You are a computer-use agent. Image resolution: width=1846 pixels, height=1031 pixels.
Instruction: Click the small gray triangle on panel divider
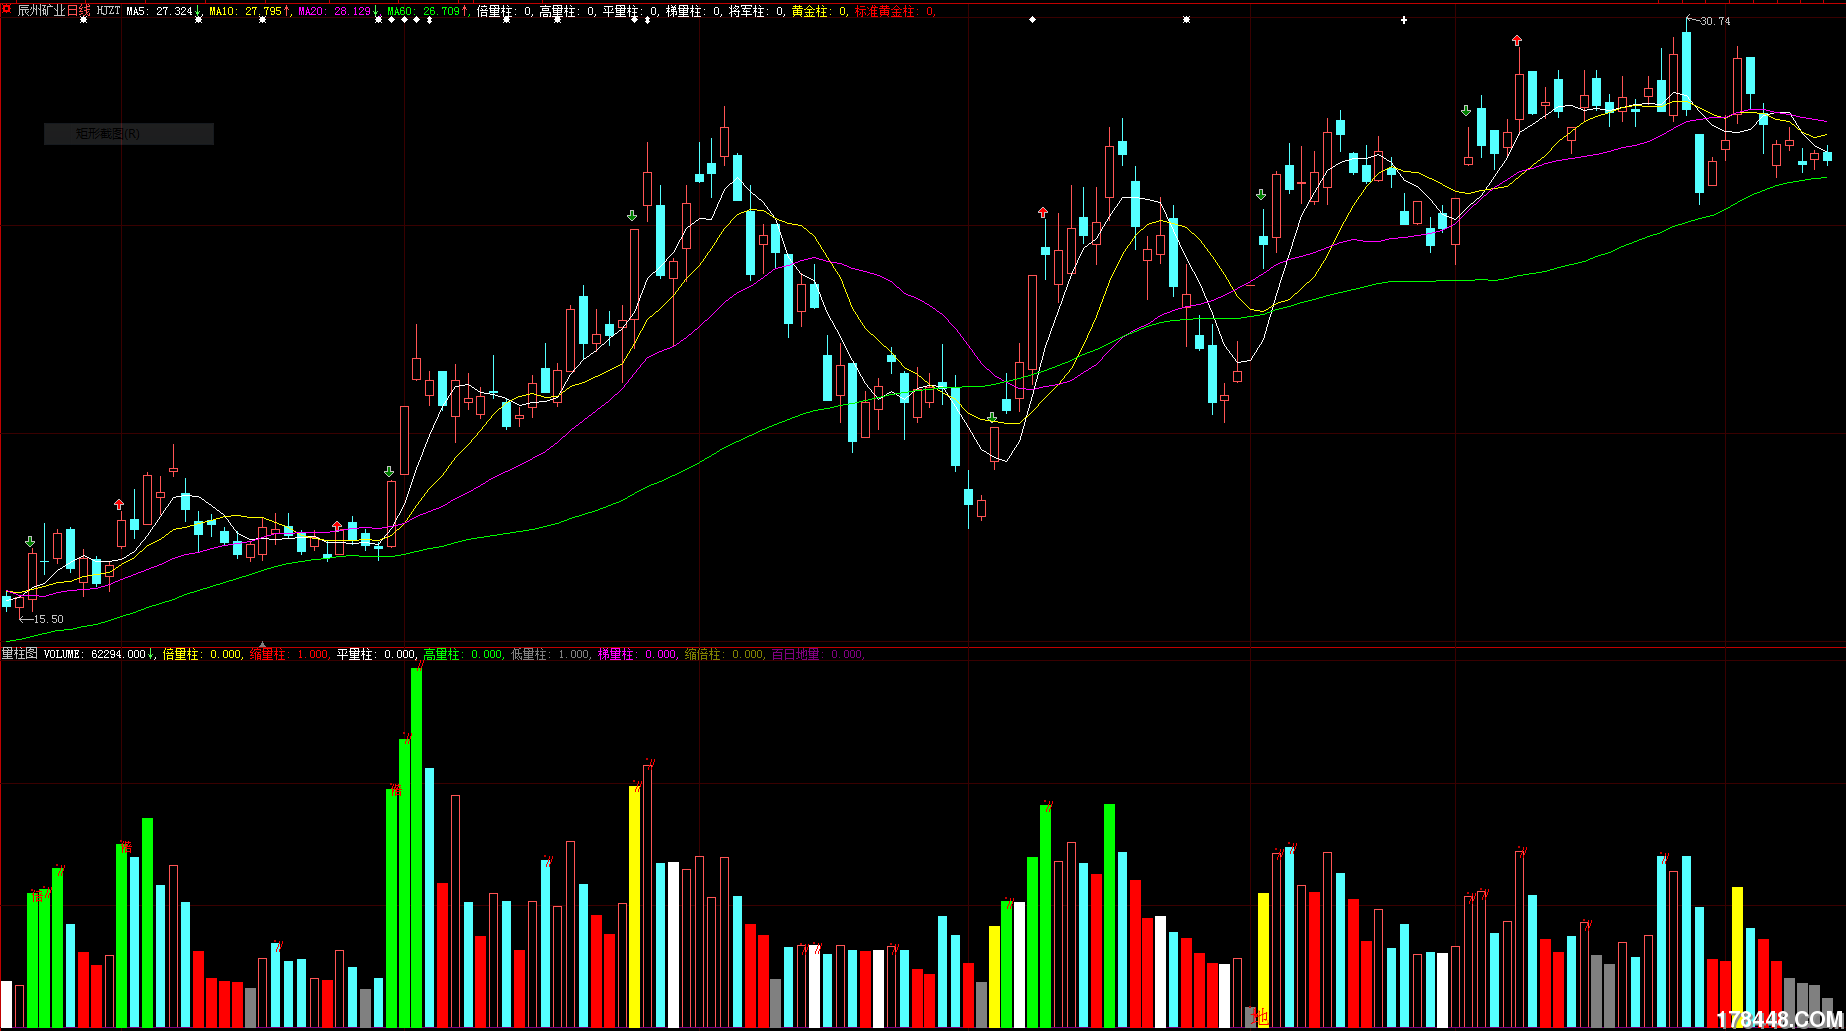click(x=263, y=645)
